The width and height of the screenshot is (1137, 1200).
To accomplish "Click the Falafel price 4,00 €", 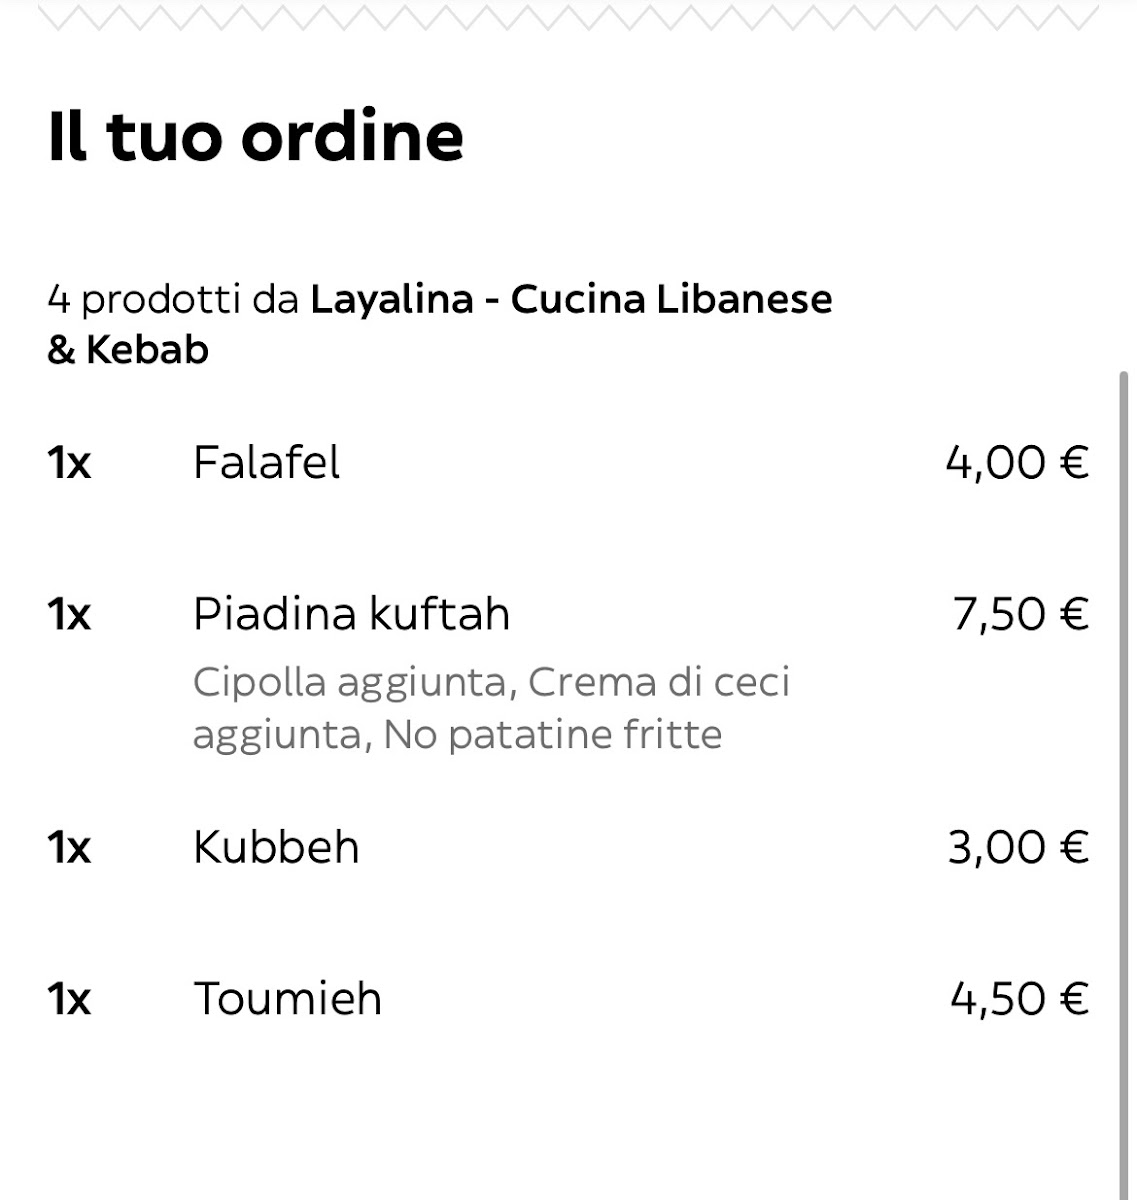I will (1017, 462).
